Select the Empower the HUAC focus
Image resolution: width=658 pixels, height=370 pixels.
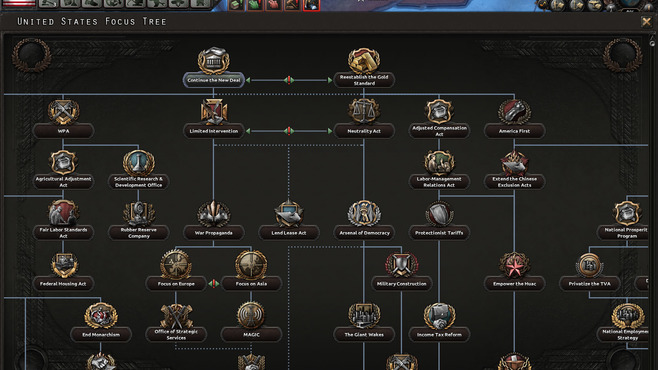514,271
